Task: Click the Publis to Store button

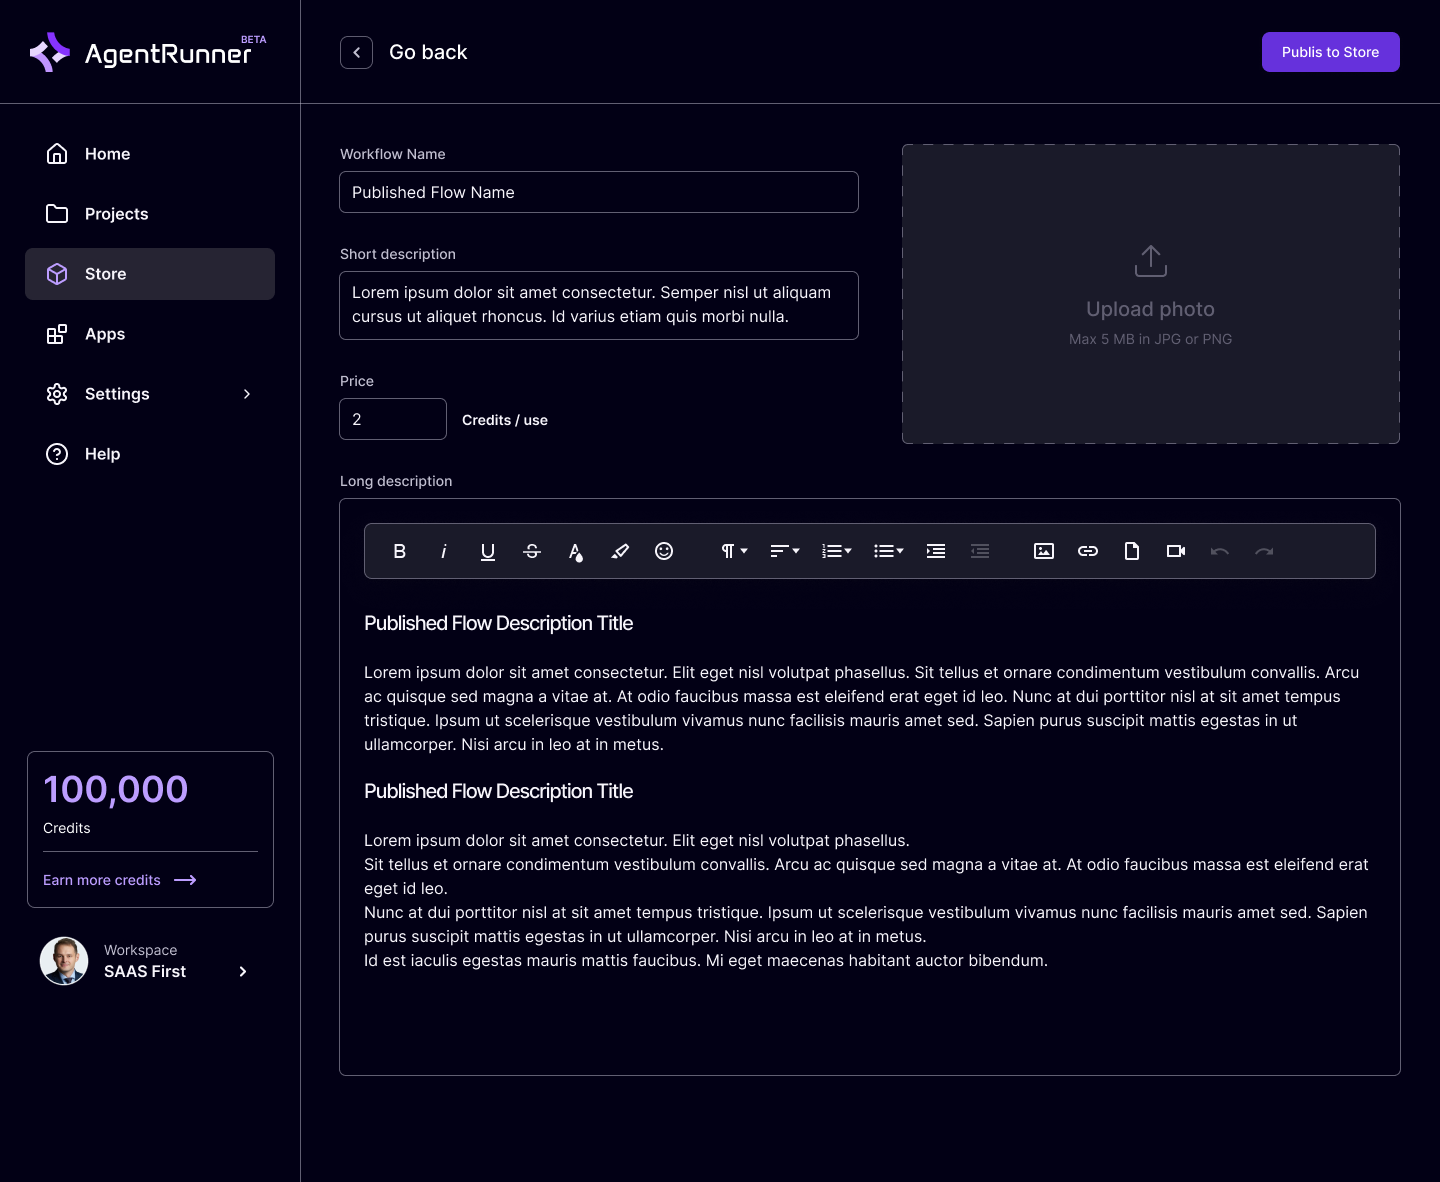Action: click(x=1330, y=51)
